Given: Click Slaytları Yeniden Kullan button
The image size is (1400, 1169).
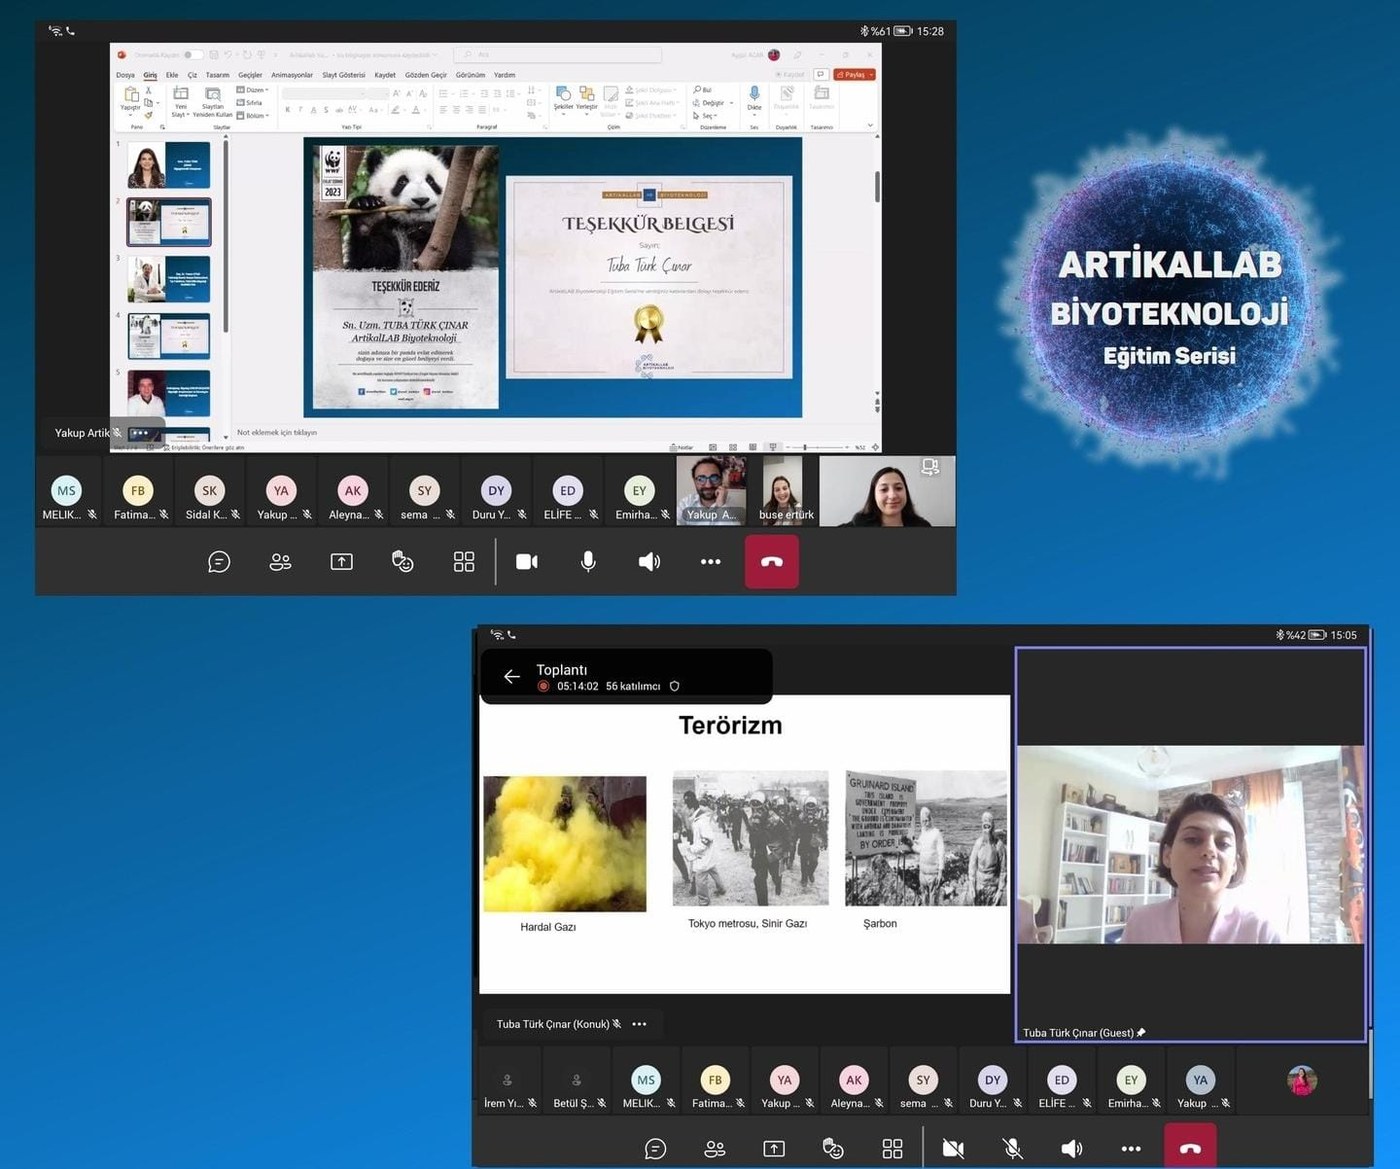Looking at the screenshot, I should pyautogui.click(x=213, y=103).
